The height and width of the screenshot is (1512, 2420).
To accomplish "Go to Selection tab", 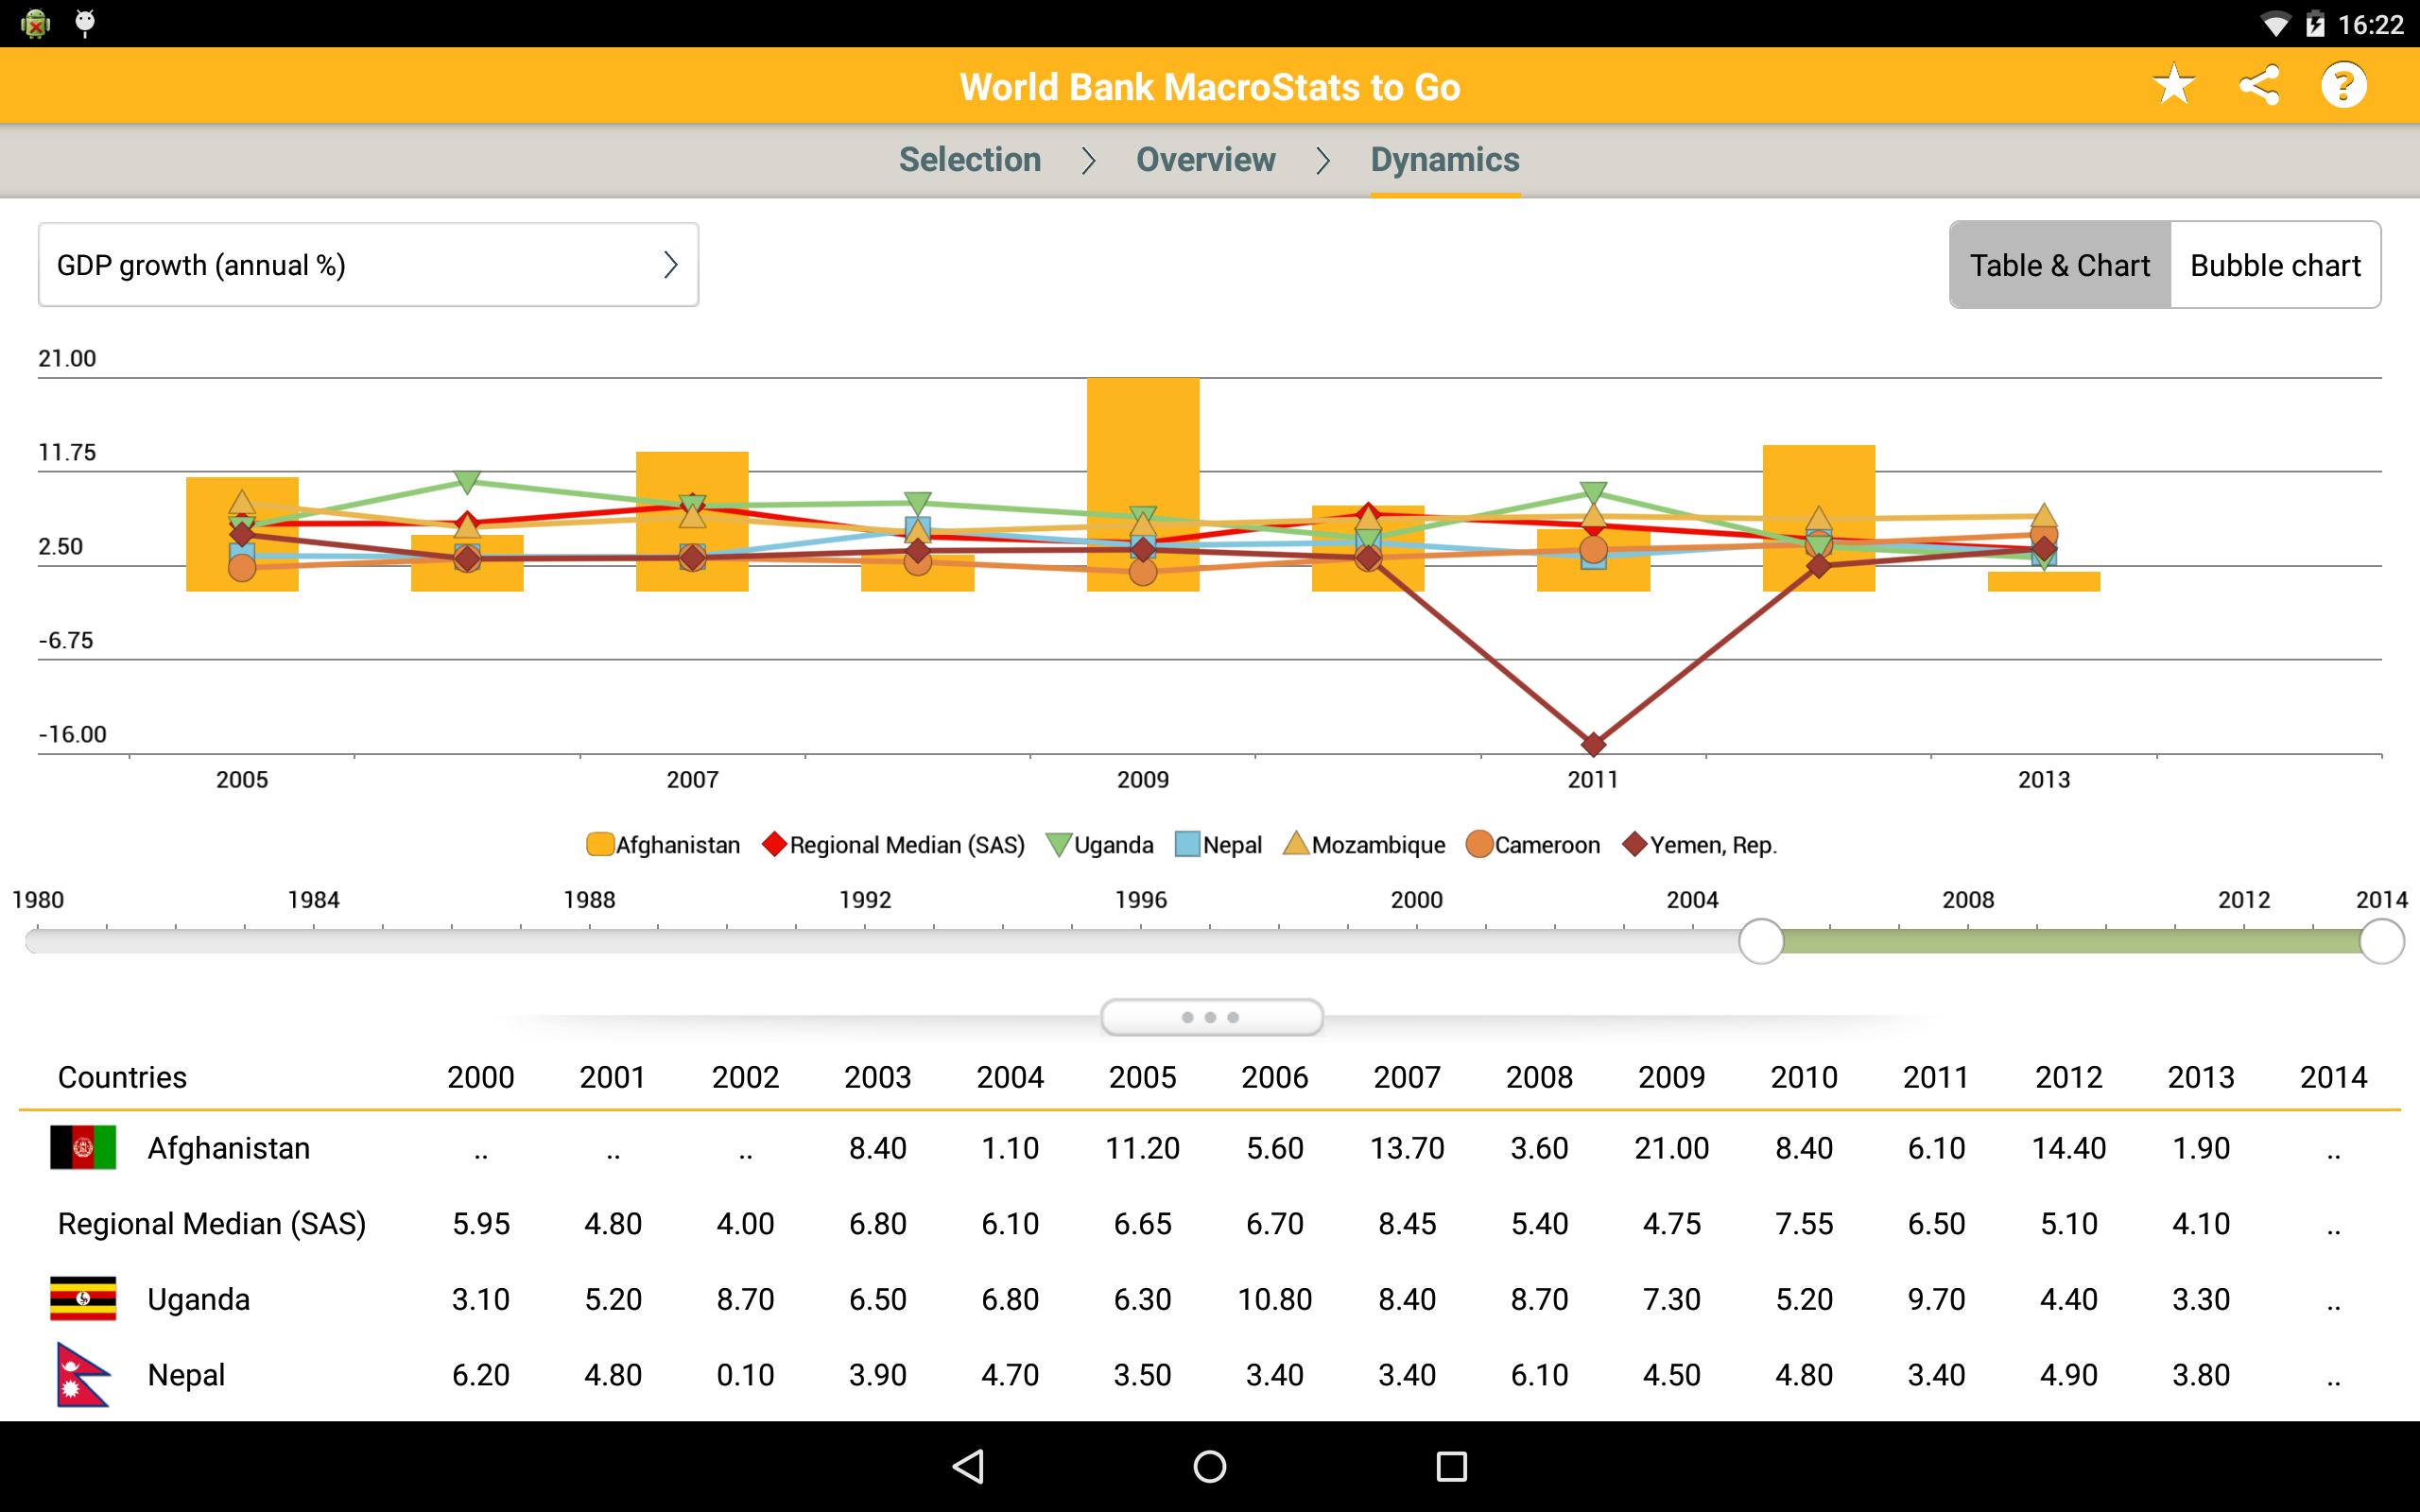I will click(x=970, y=160).
